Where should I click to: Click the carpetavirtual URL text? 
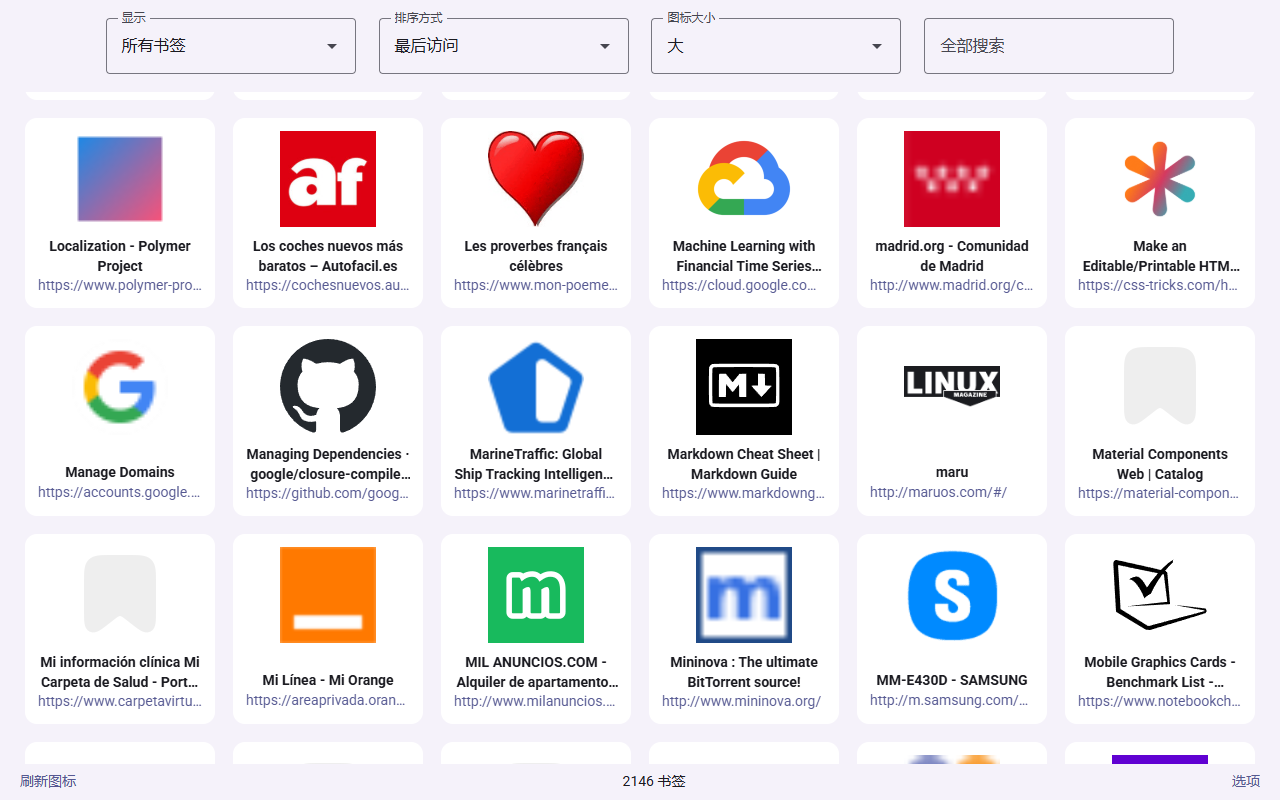click(x=120, y=701)
